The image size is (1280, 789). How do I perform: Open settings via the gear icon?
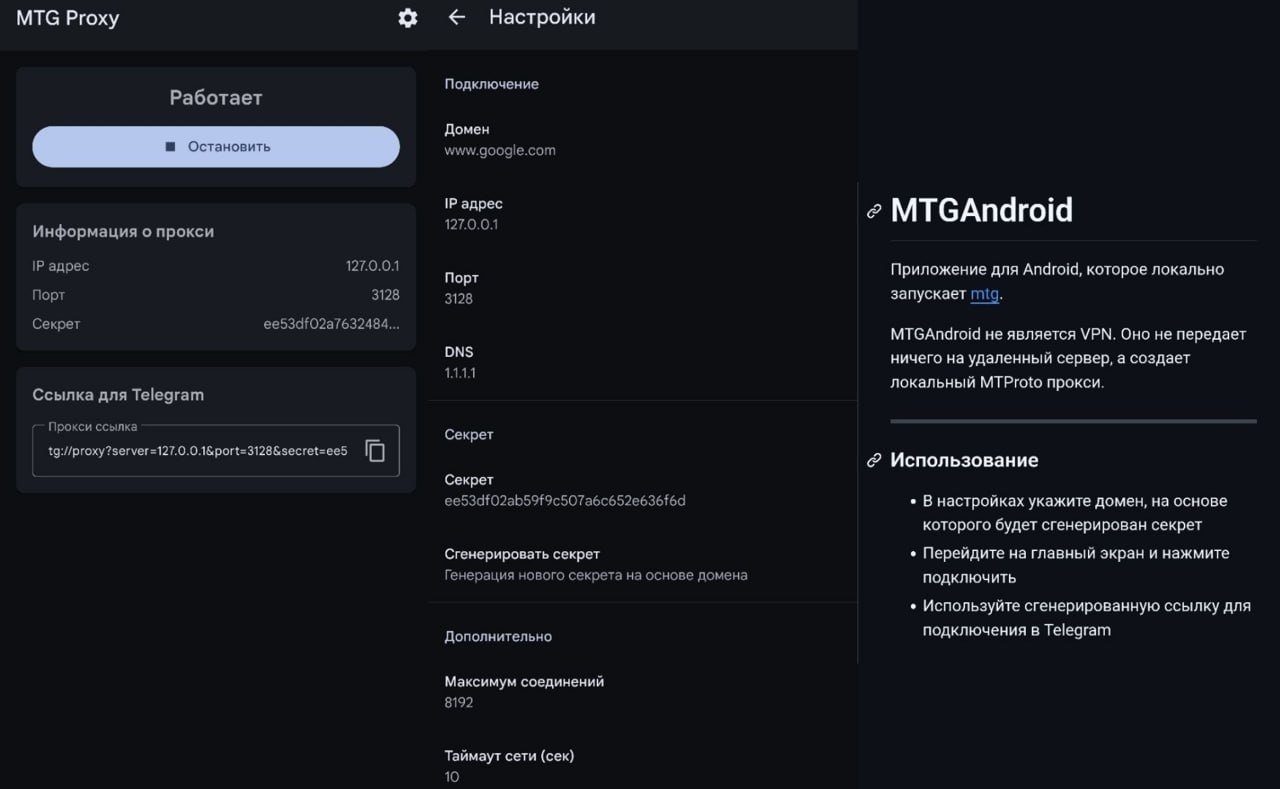pos(407,18)
